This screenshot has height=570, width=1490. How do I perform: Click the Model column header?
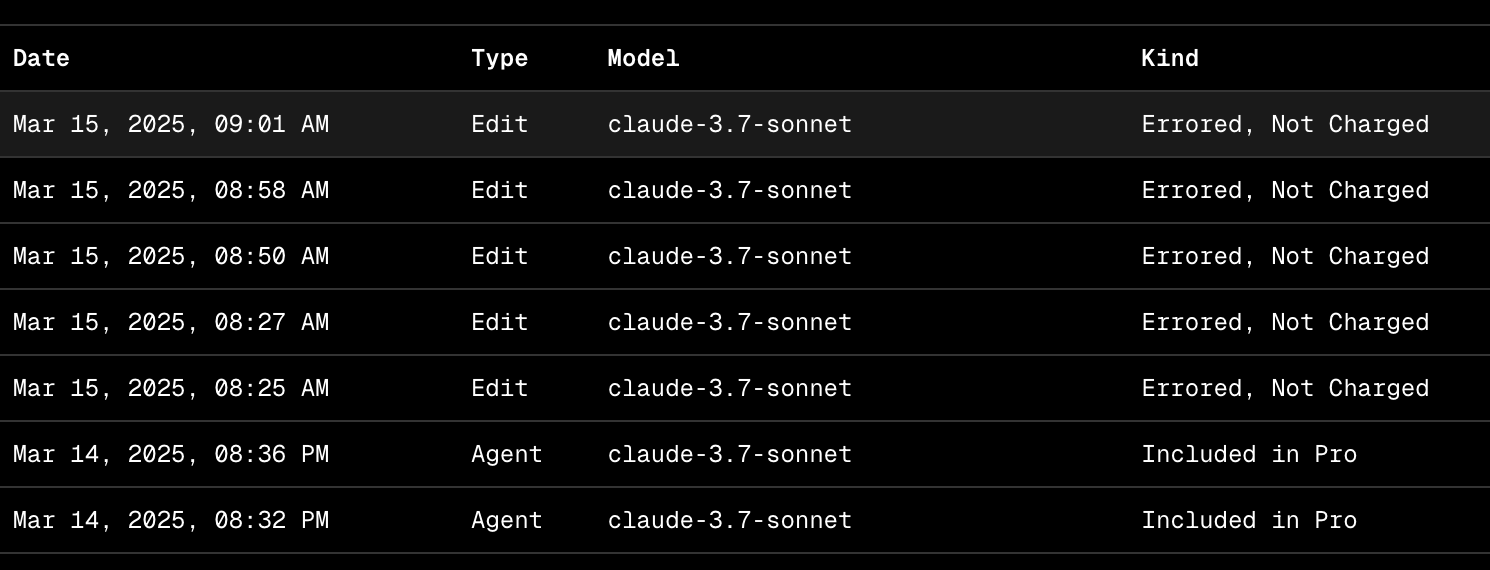pos(643,58)
